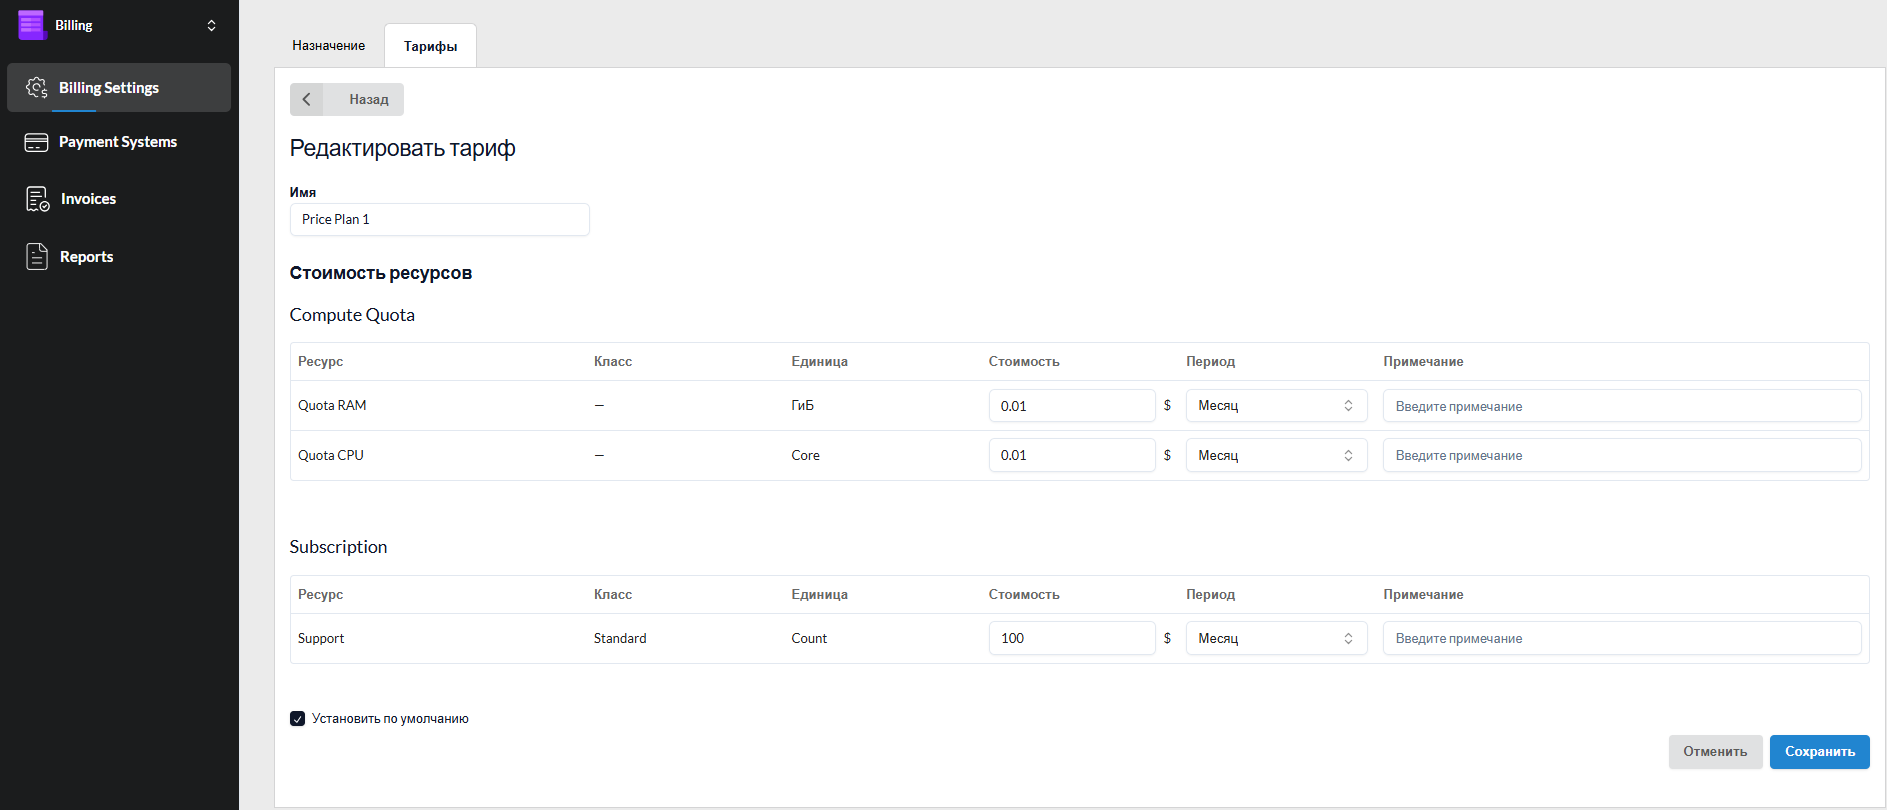Click the Quota RAM resource name
1887x810 pixels.
click(x=332, y=406)
